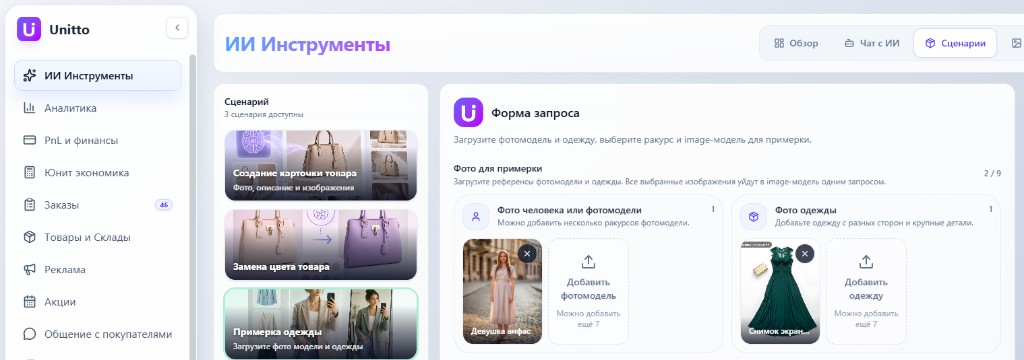Open Аналитика in the sidebar

[98, 108]
